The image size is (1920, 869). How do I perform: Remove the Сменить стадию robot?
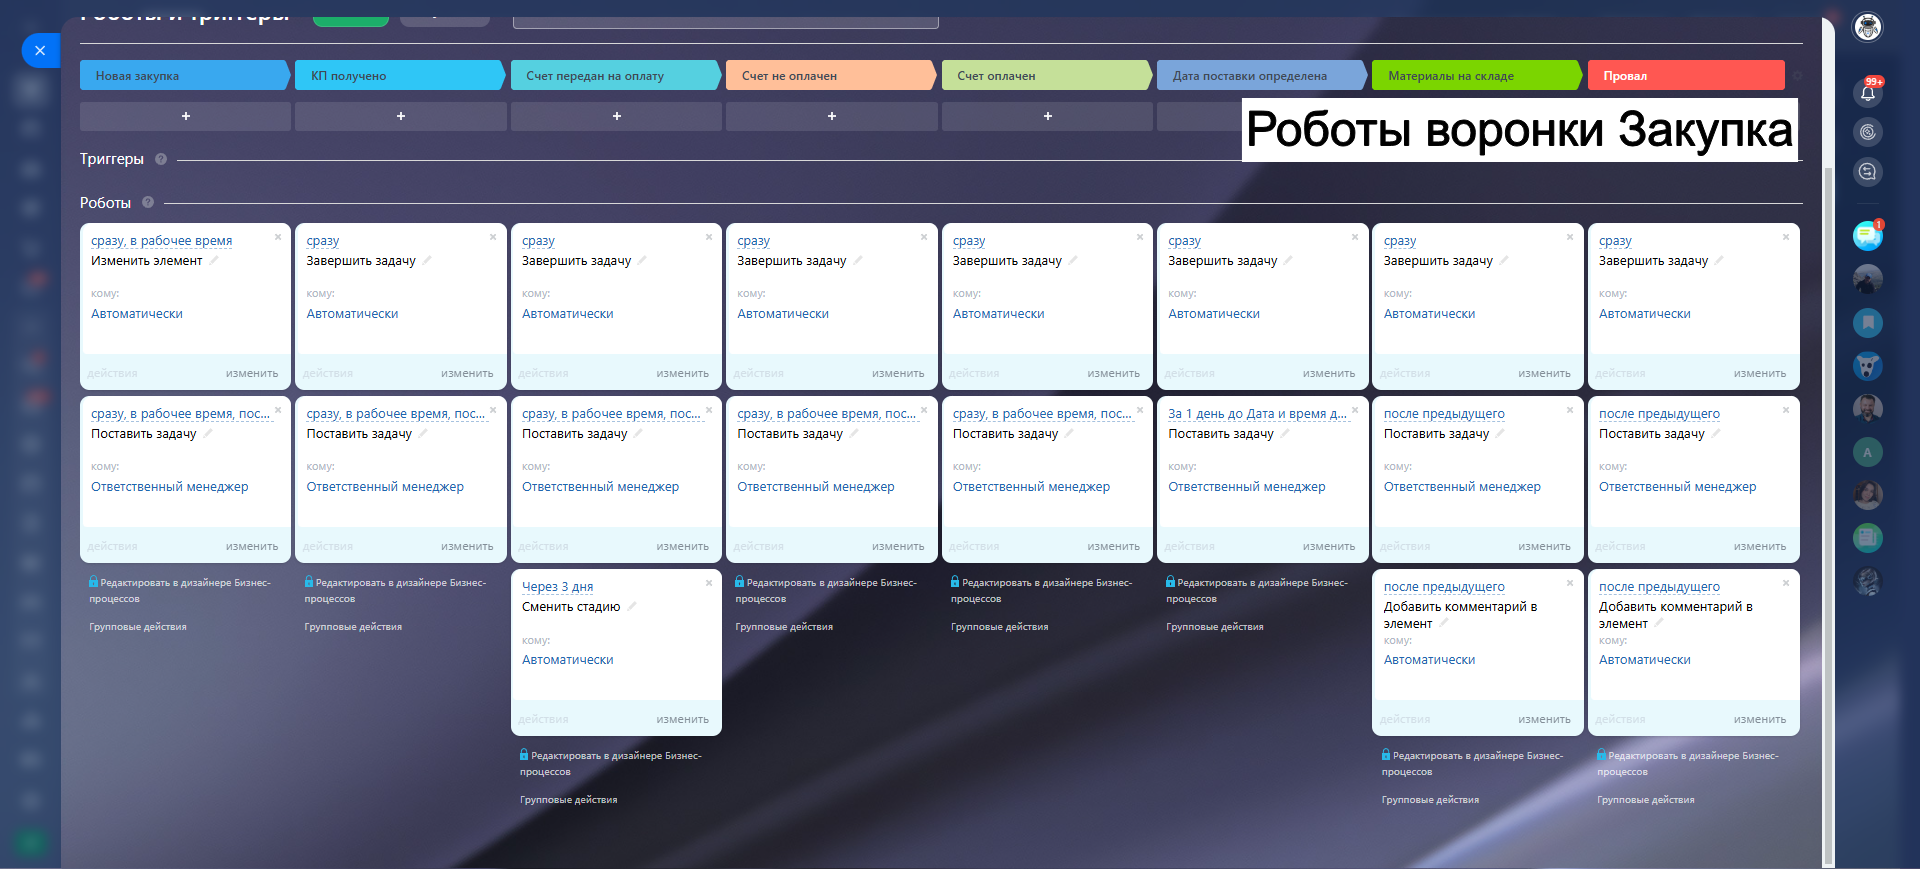(709, 583)
